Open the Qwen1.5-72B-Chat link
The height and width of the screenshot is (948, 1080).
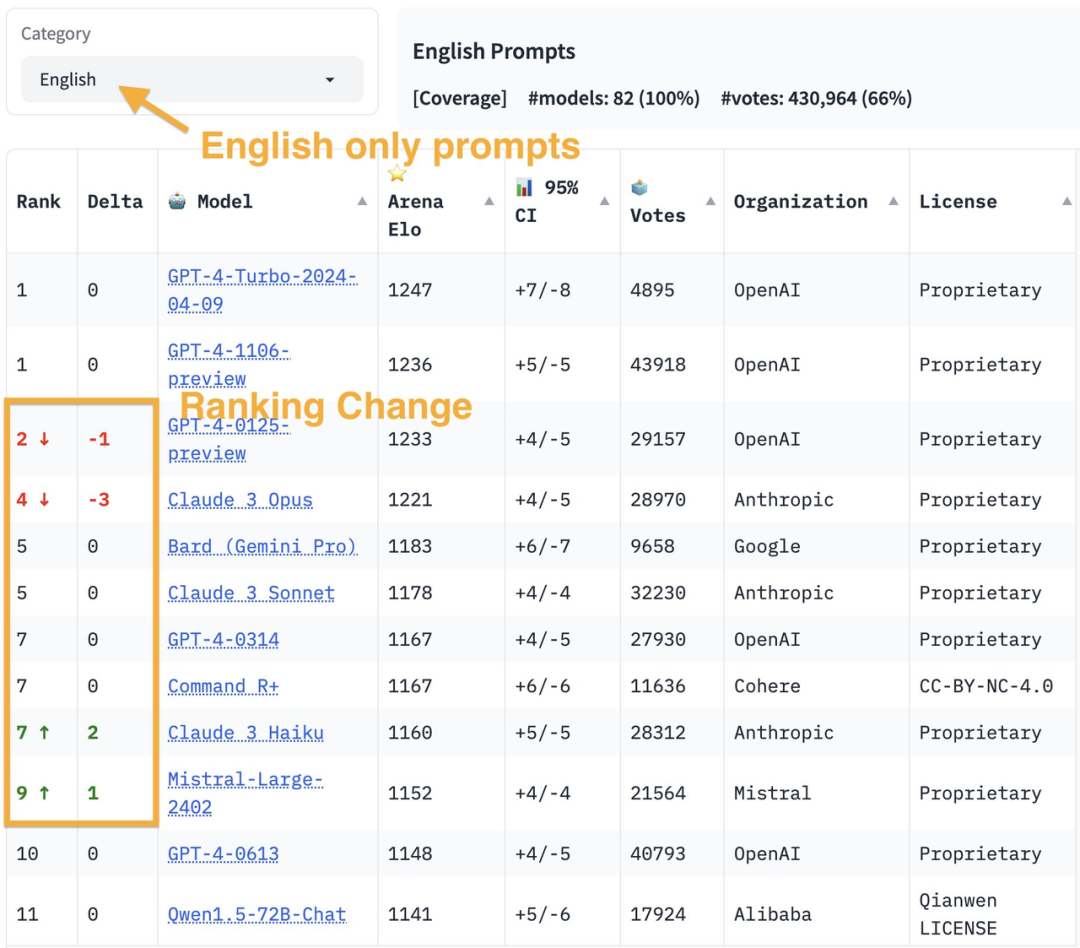tap(257, 914)
